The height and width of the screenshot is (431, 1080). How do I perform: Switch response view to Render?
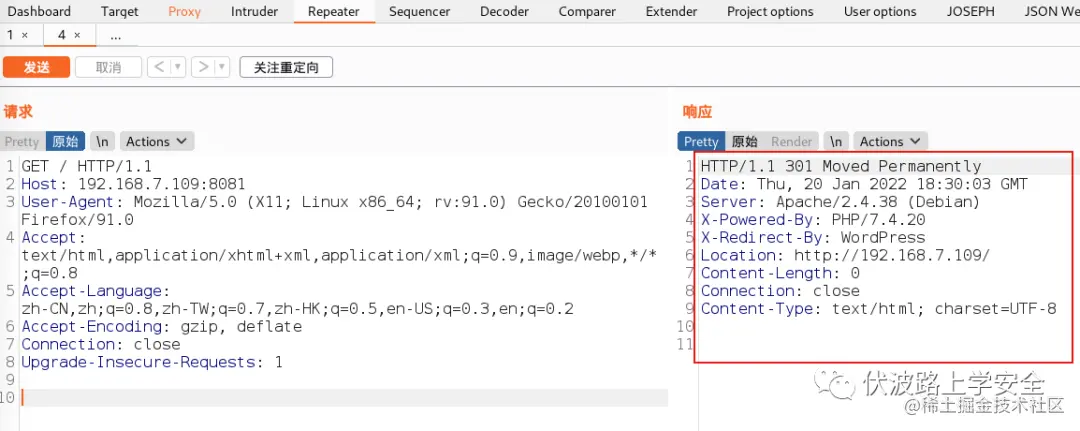(791, 141)
